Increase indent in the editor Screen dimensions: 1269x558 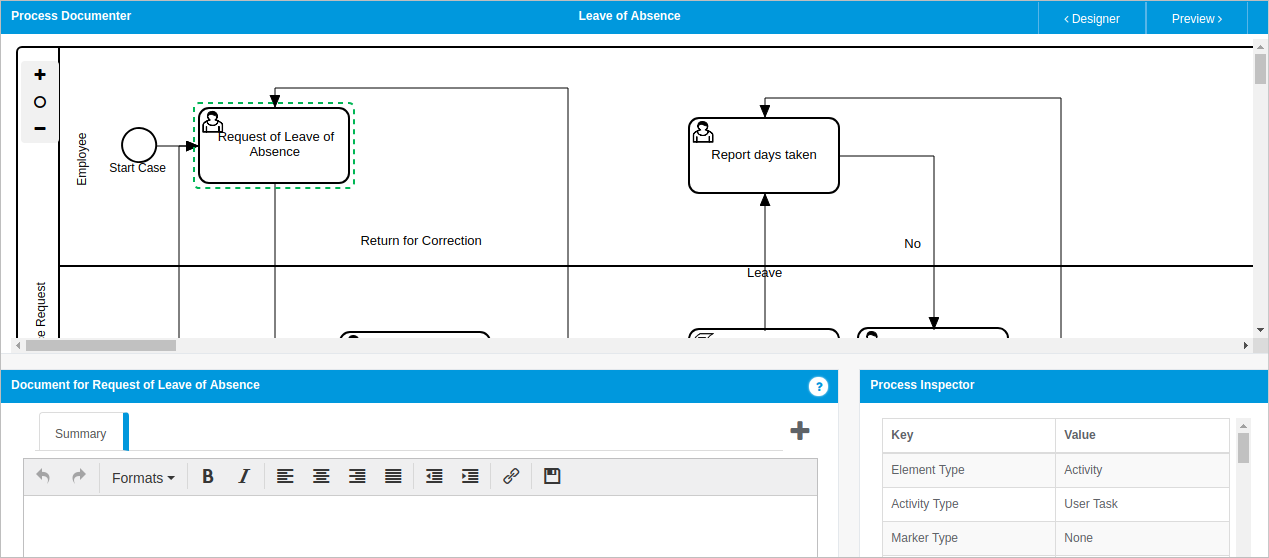tap(470, 477)
